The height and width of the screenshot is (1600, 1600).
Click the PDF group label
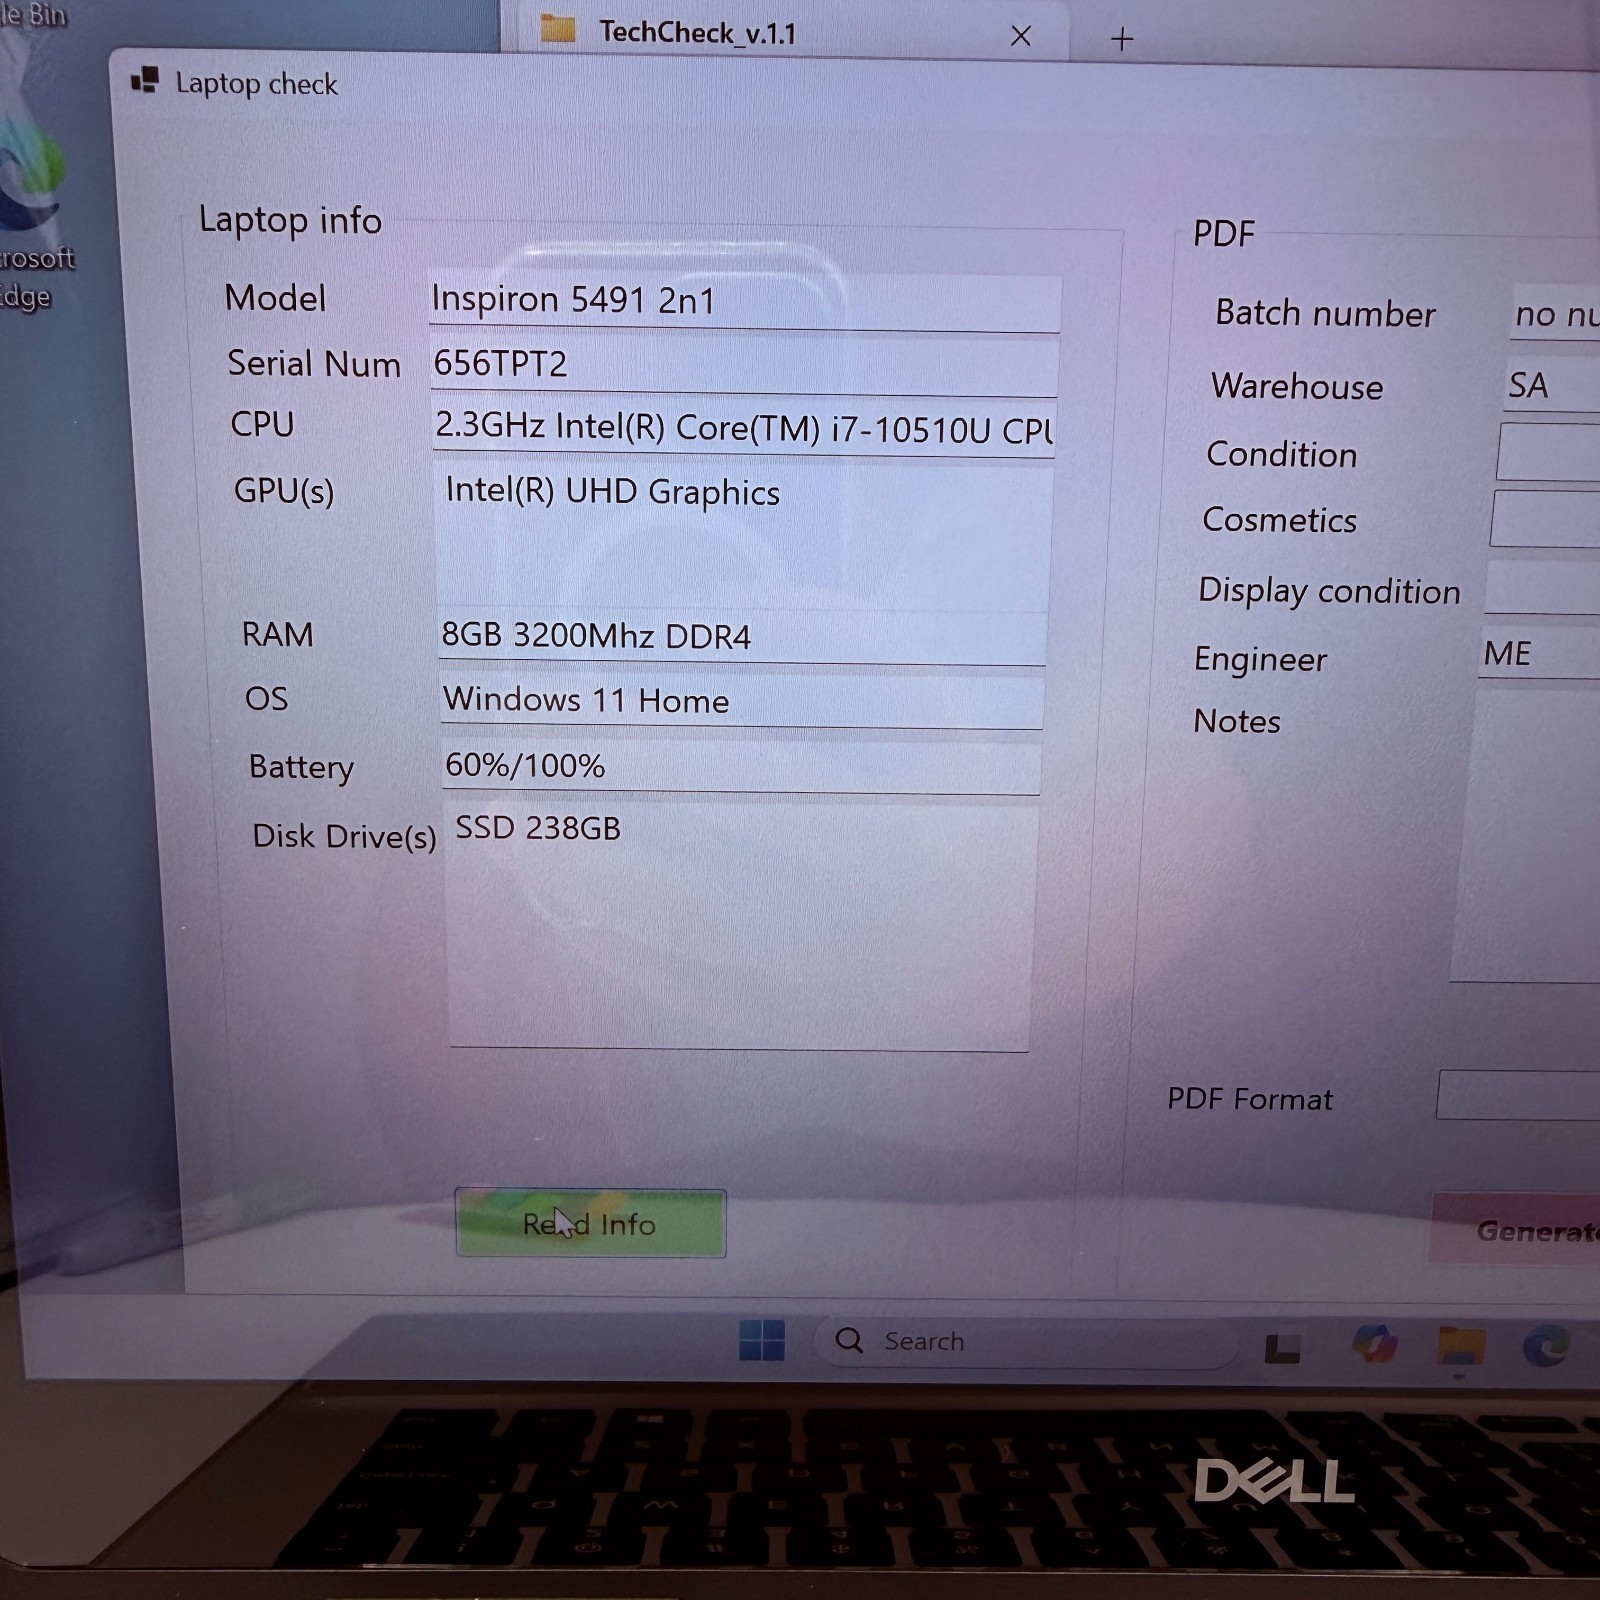point(1224,234)
